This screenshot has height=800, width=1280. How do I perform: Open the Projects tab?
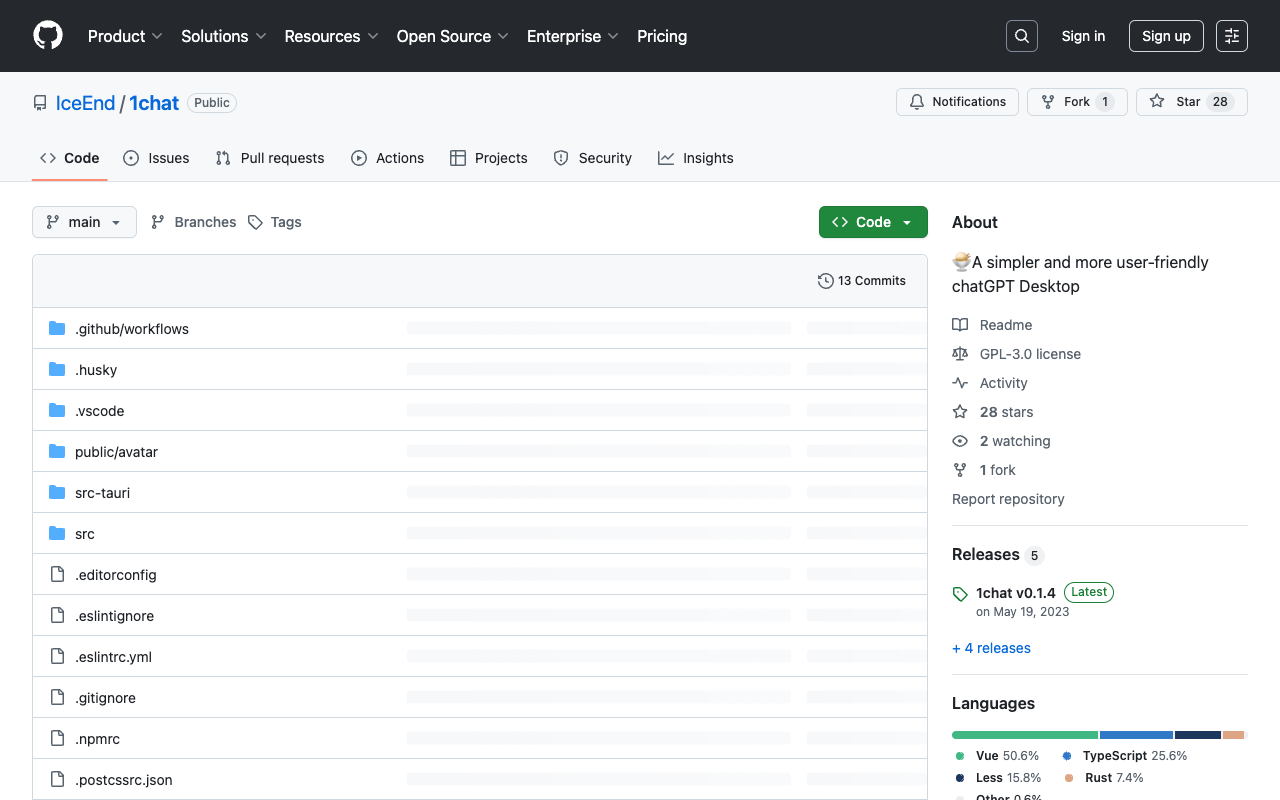tap(489, 158)
